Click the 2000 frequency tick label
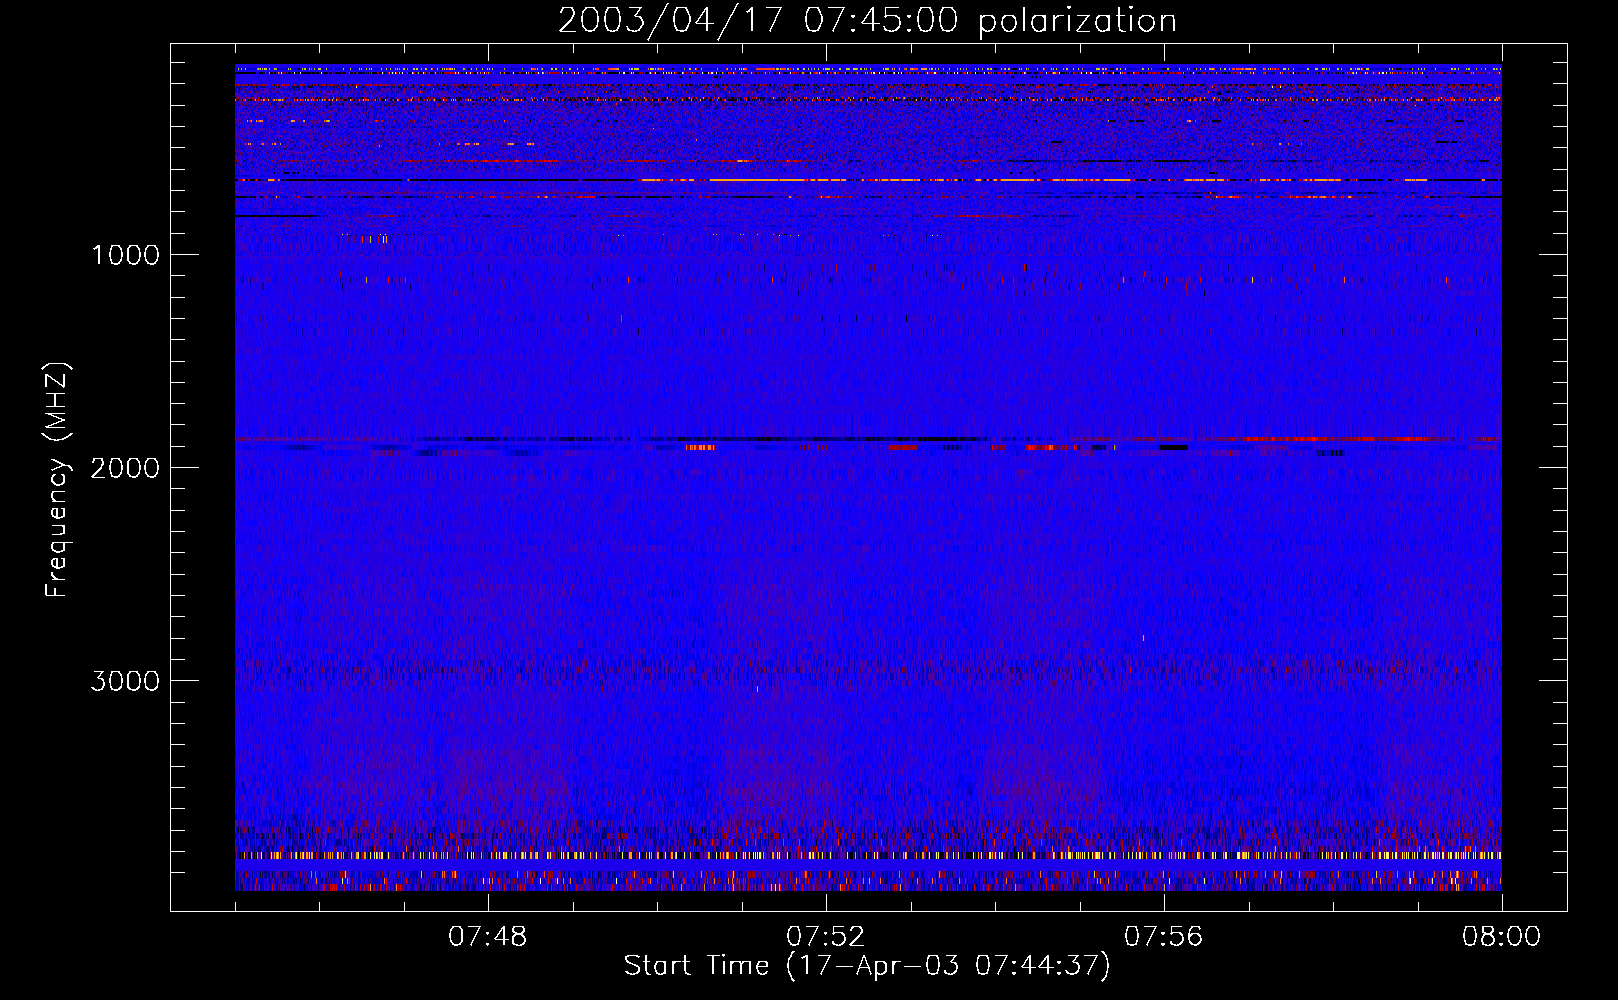1618x1000 pixels. click(125, 468)
